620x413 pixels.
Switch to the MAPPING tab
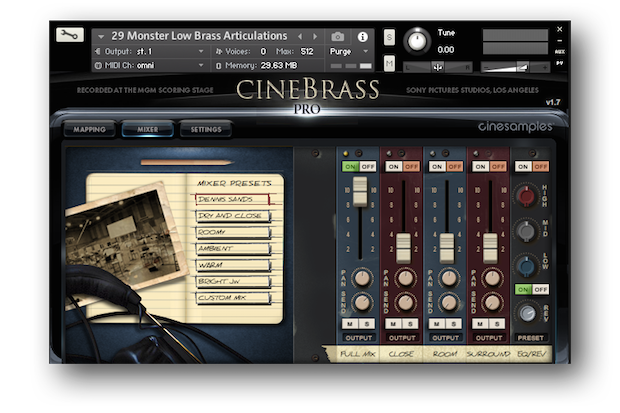(x=90, y=129)
